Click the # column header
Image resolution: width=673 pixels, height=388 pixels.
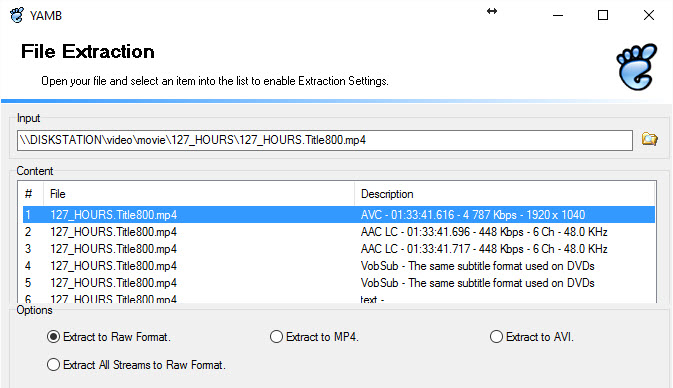click(30, 194)
